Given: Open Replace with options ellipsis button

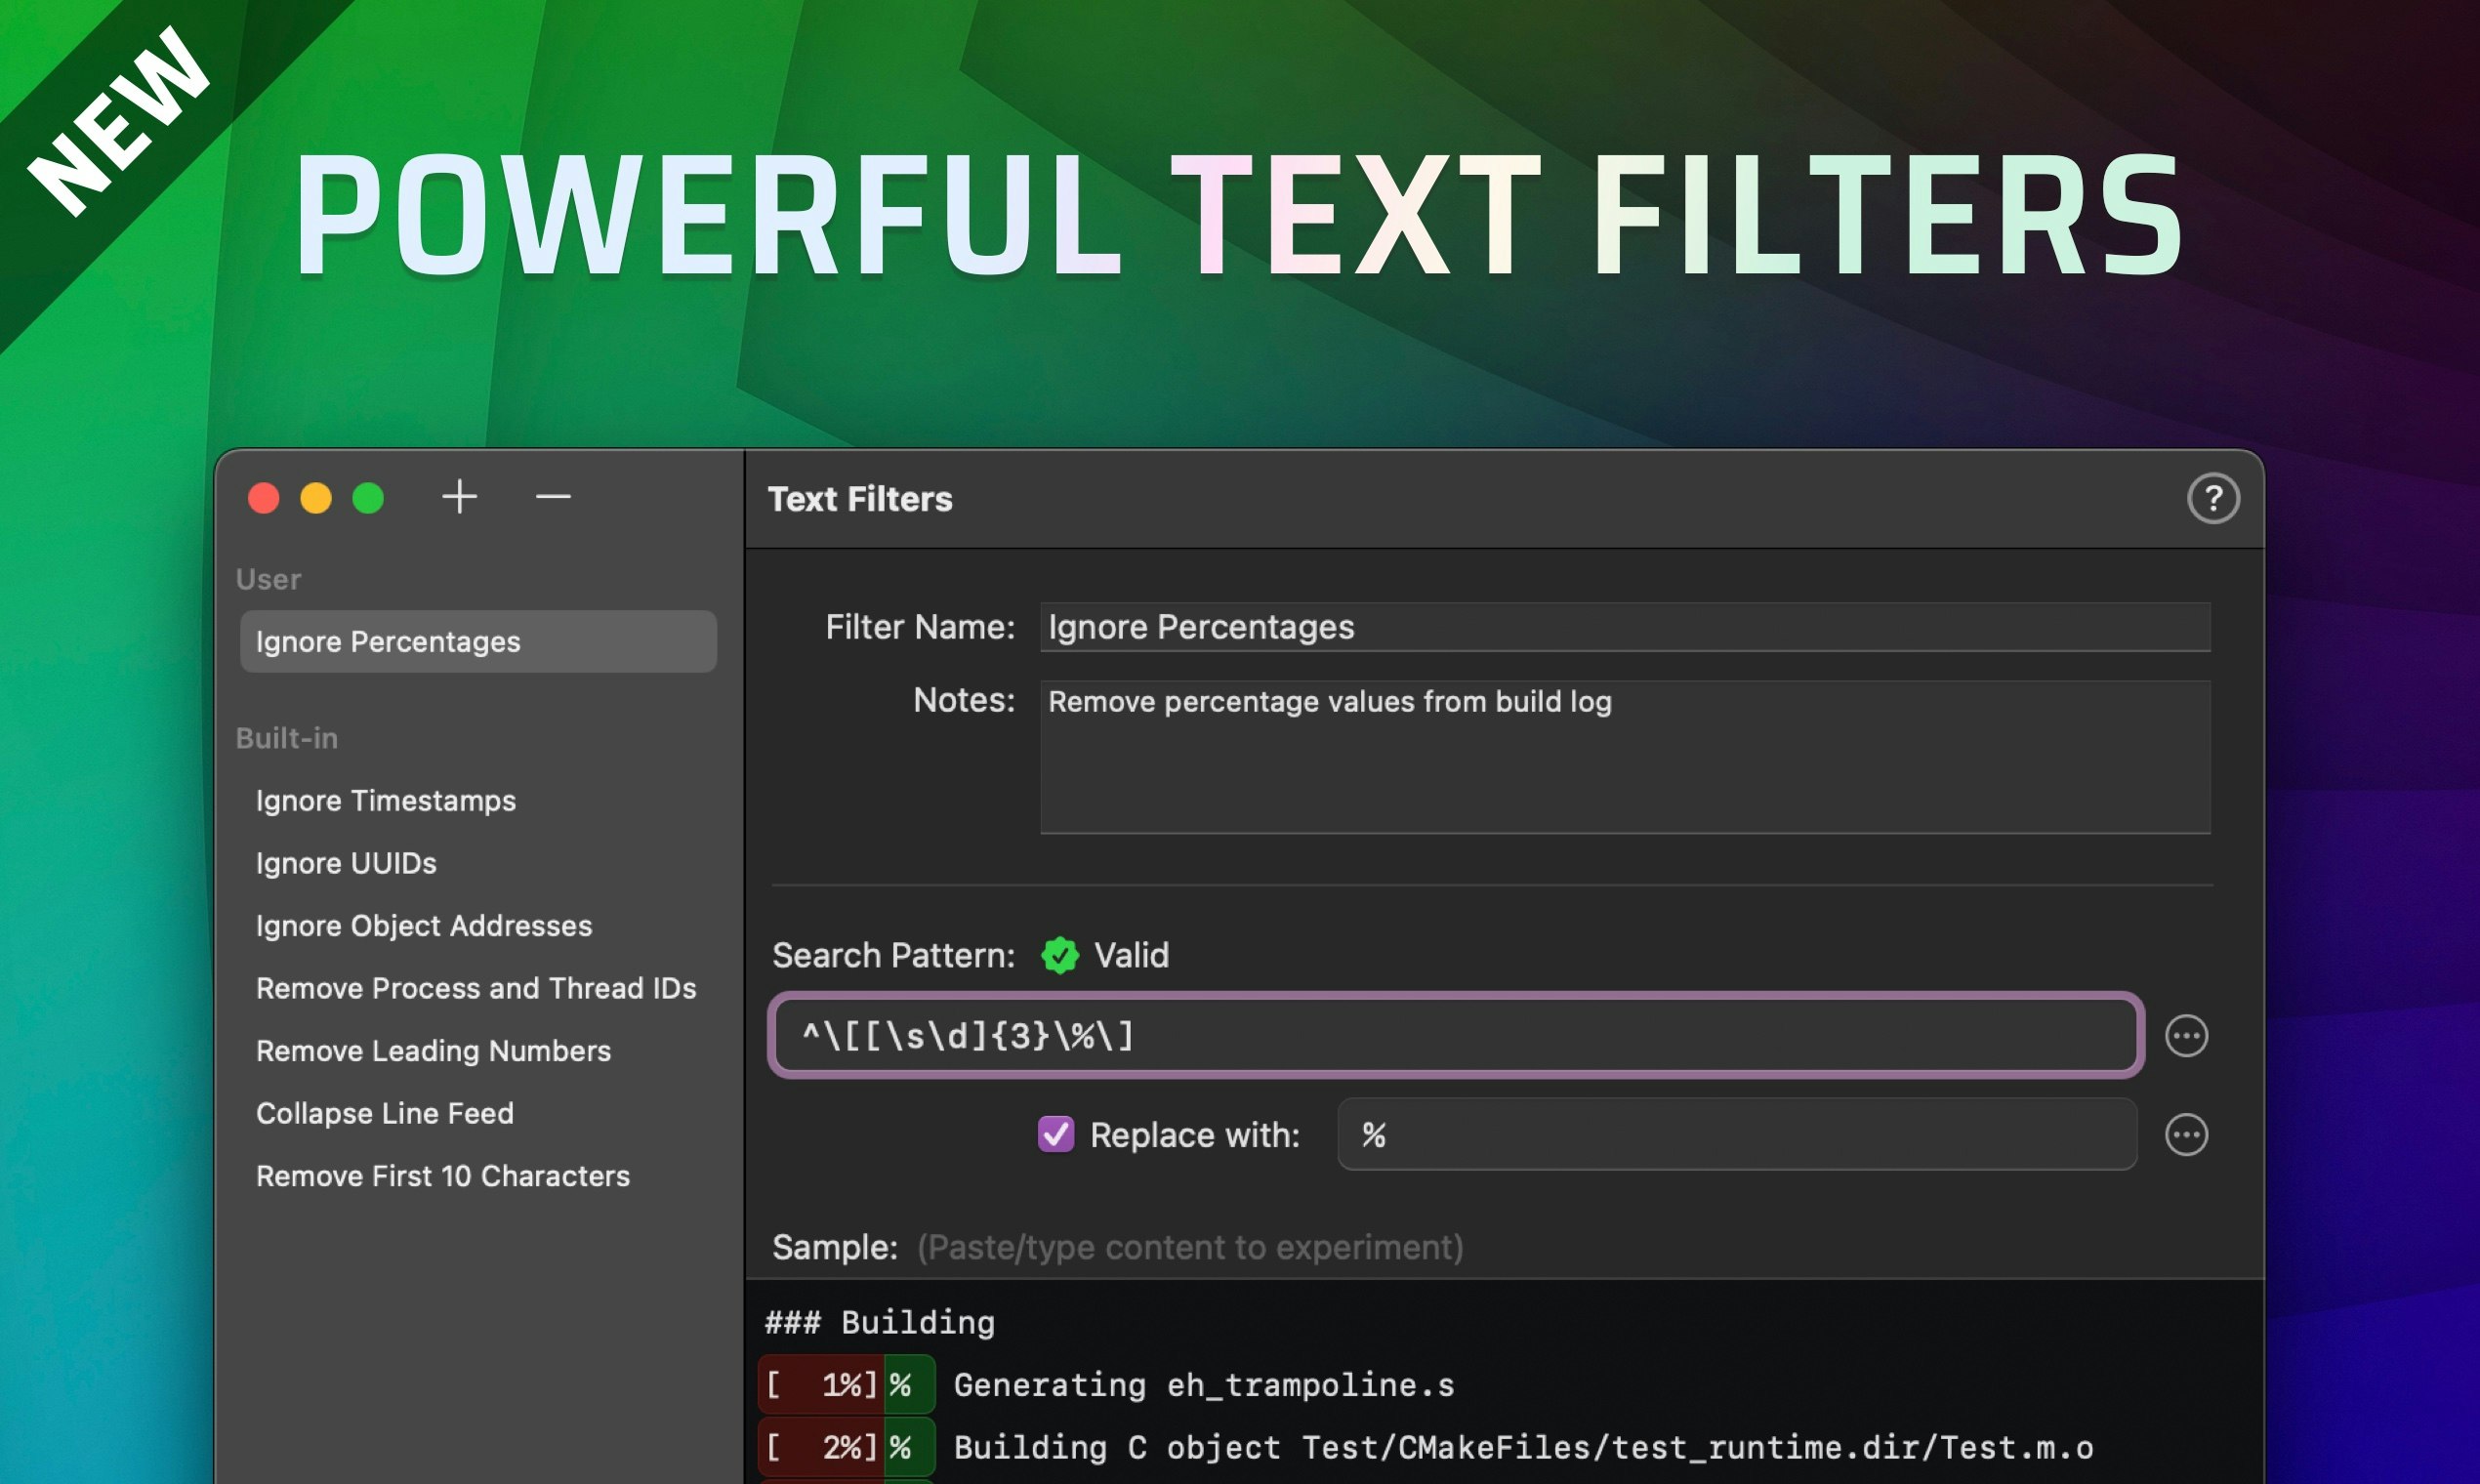Looking at the screenshot, I should [2186, 1135].
